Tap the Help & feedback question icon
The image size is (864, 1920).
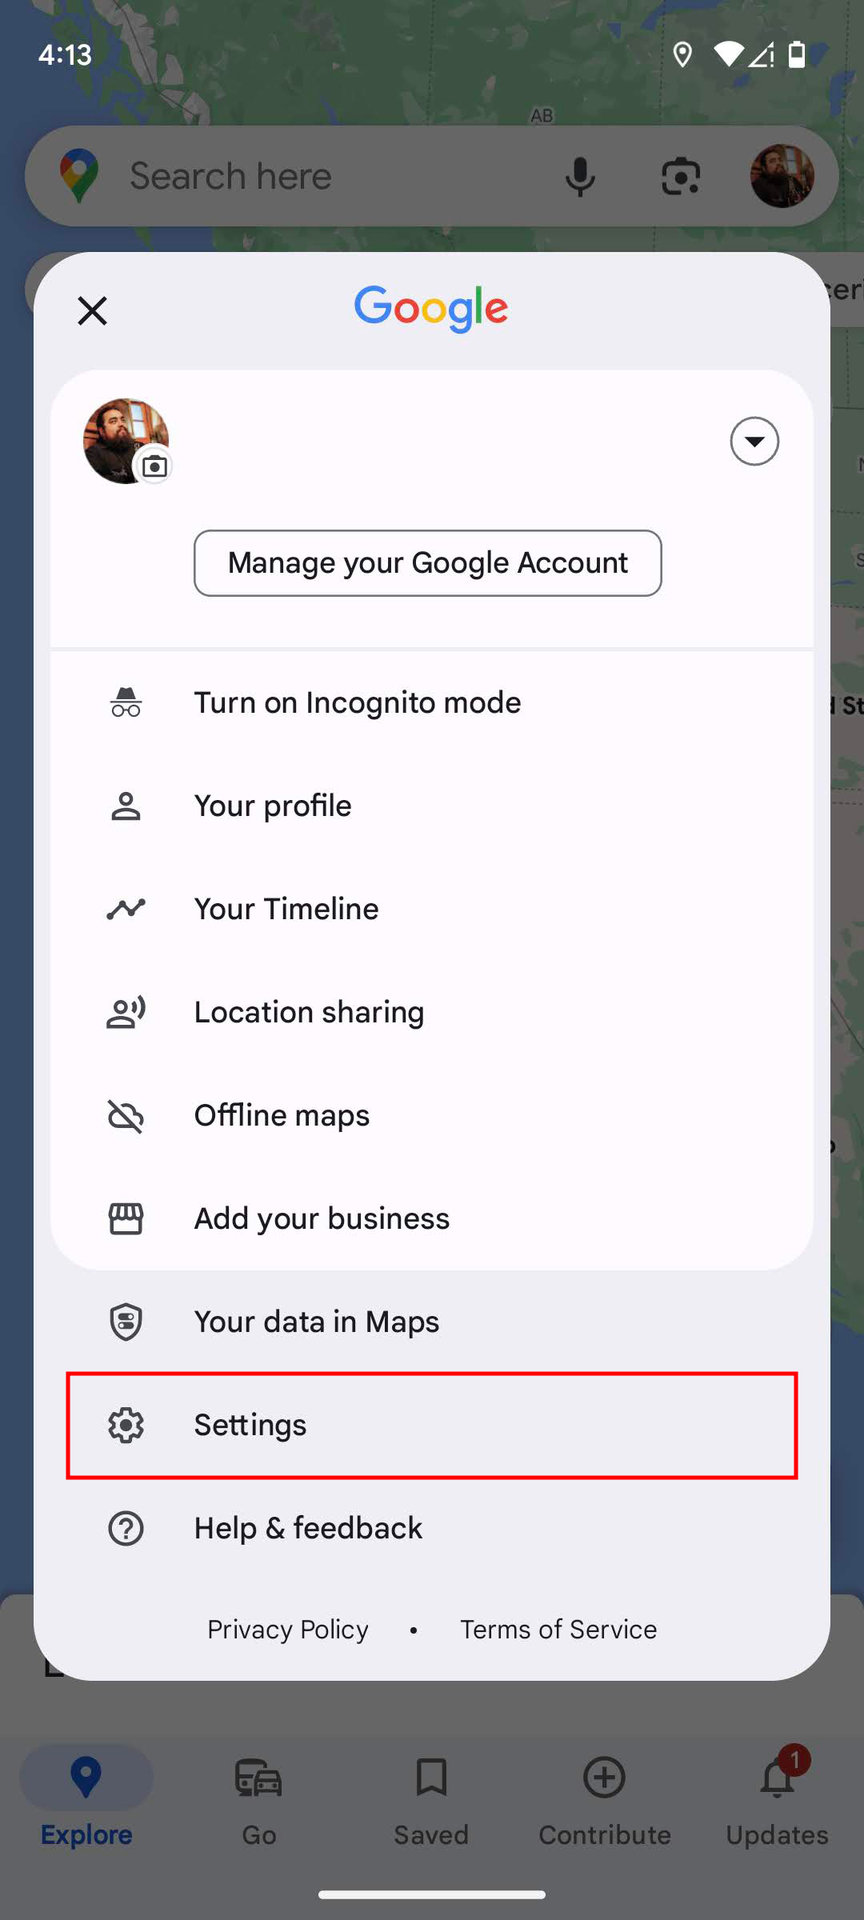point(126,1528)
